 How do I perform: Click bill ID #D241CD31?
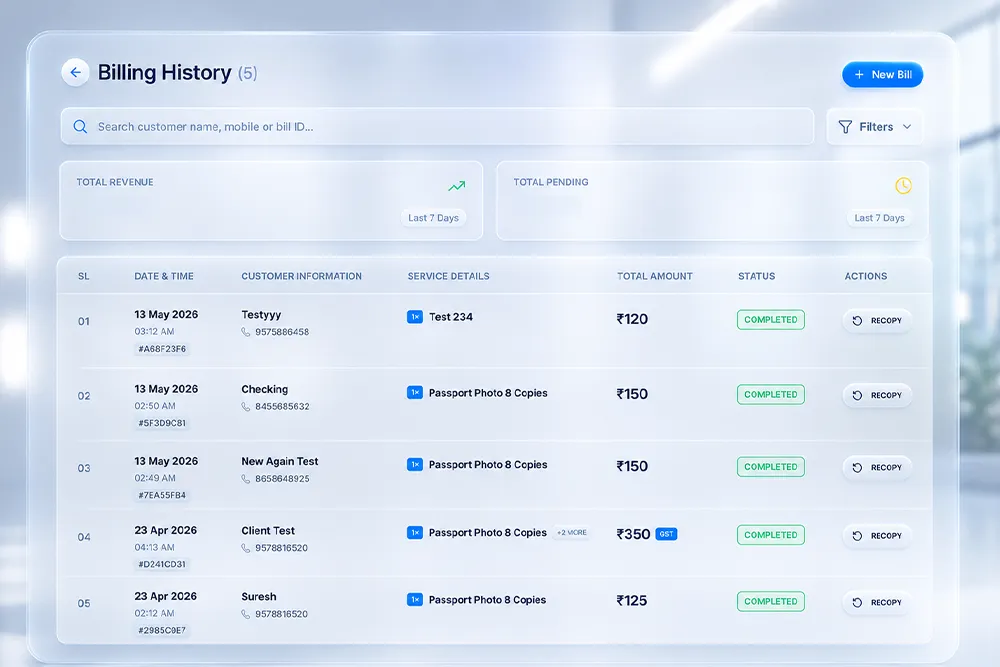(162, 564)
